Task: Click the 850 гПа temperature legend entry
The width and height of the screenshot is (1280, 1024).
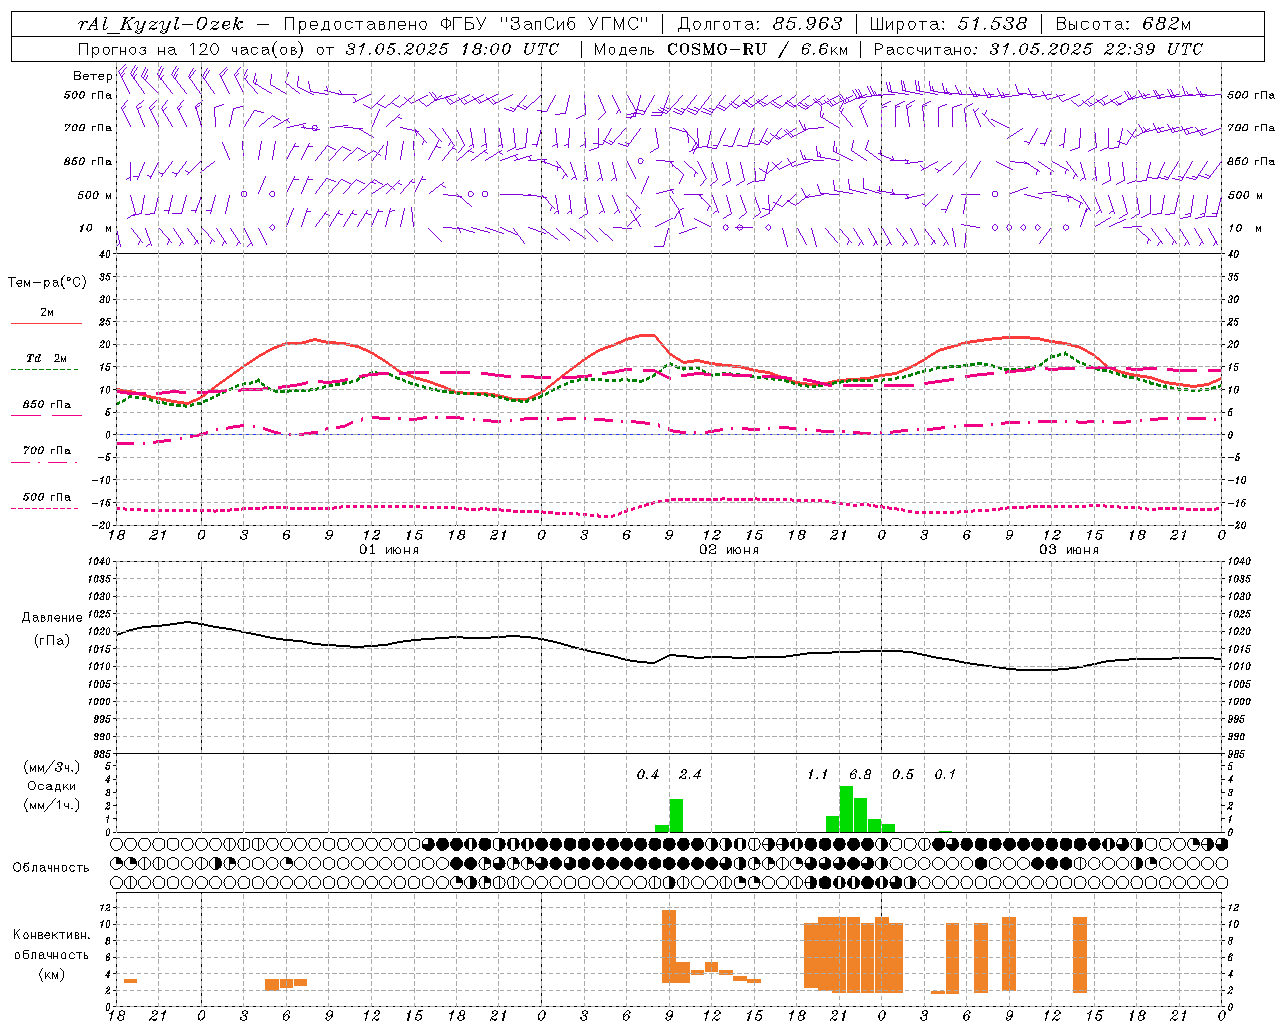Action: [47, 405]
